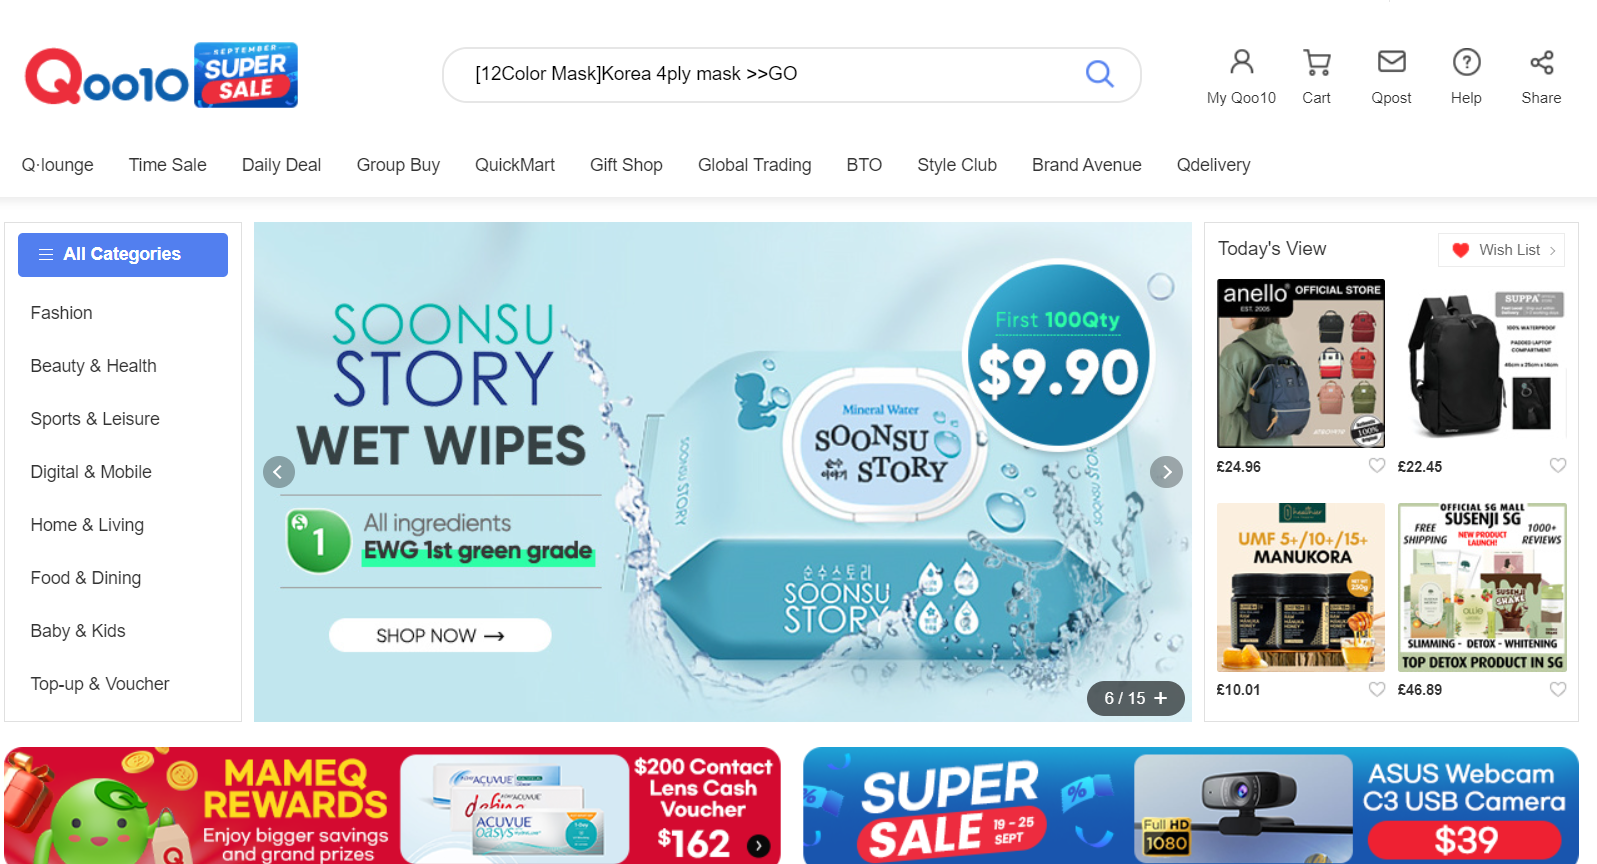Open the shopping Cart icon
Image resolution: width=1597 pixels, height=864 pixels.
[1316, 63]
